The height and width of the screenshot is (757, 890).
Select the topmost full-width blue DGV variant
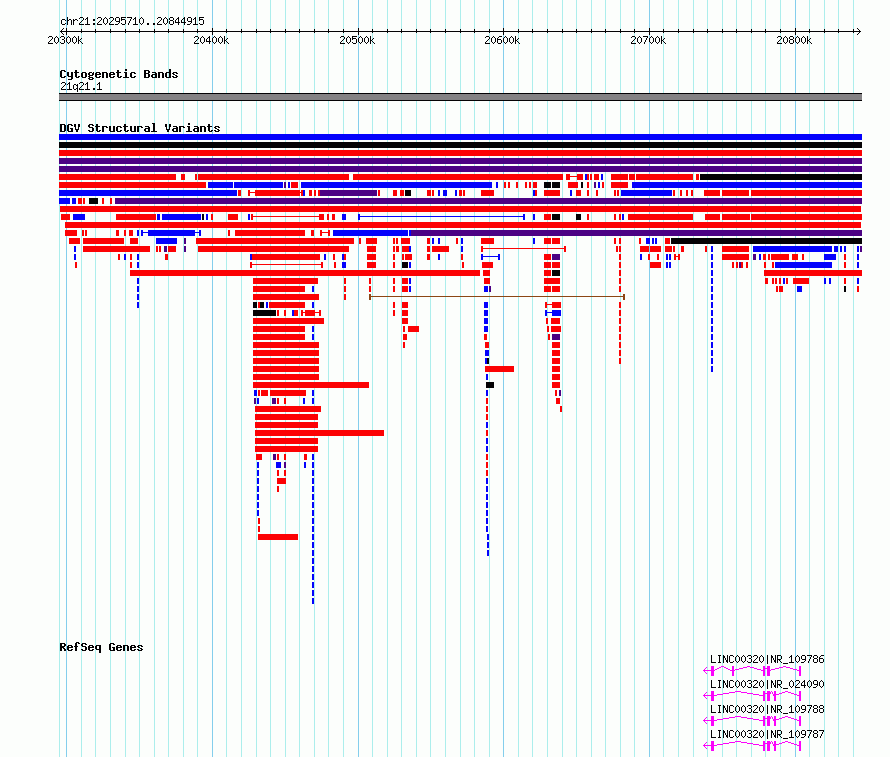(x=460, y=137)
